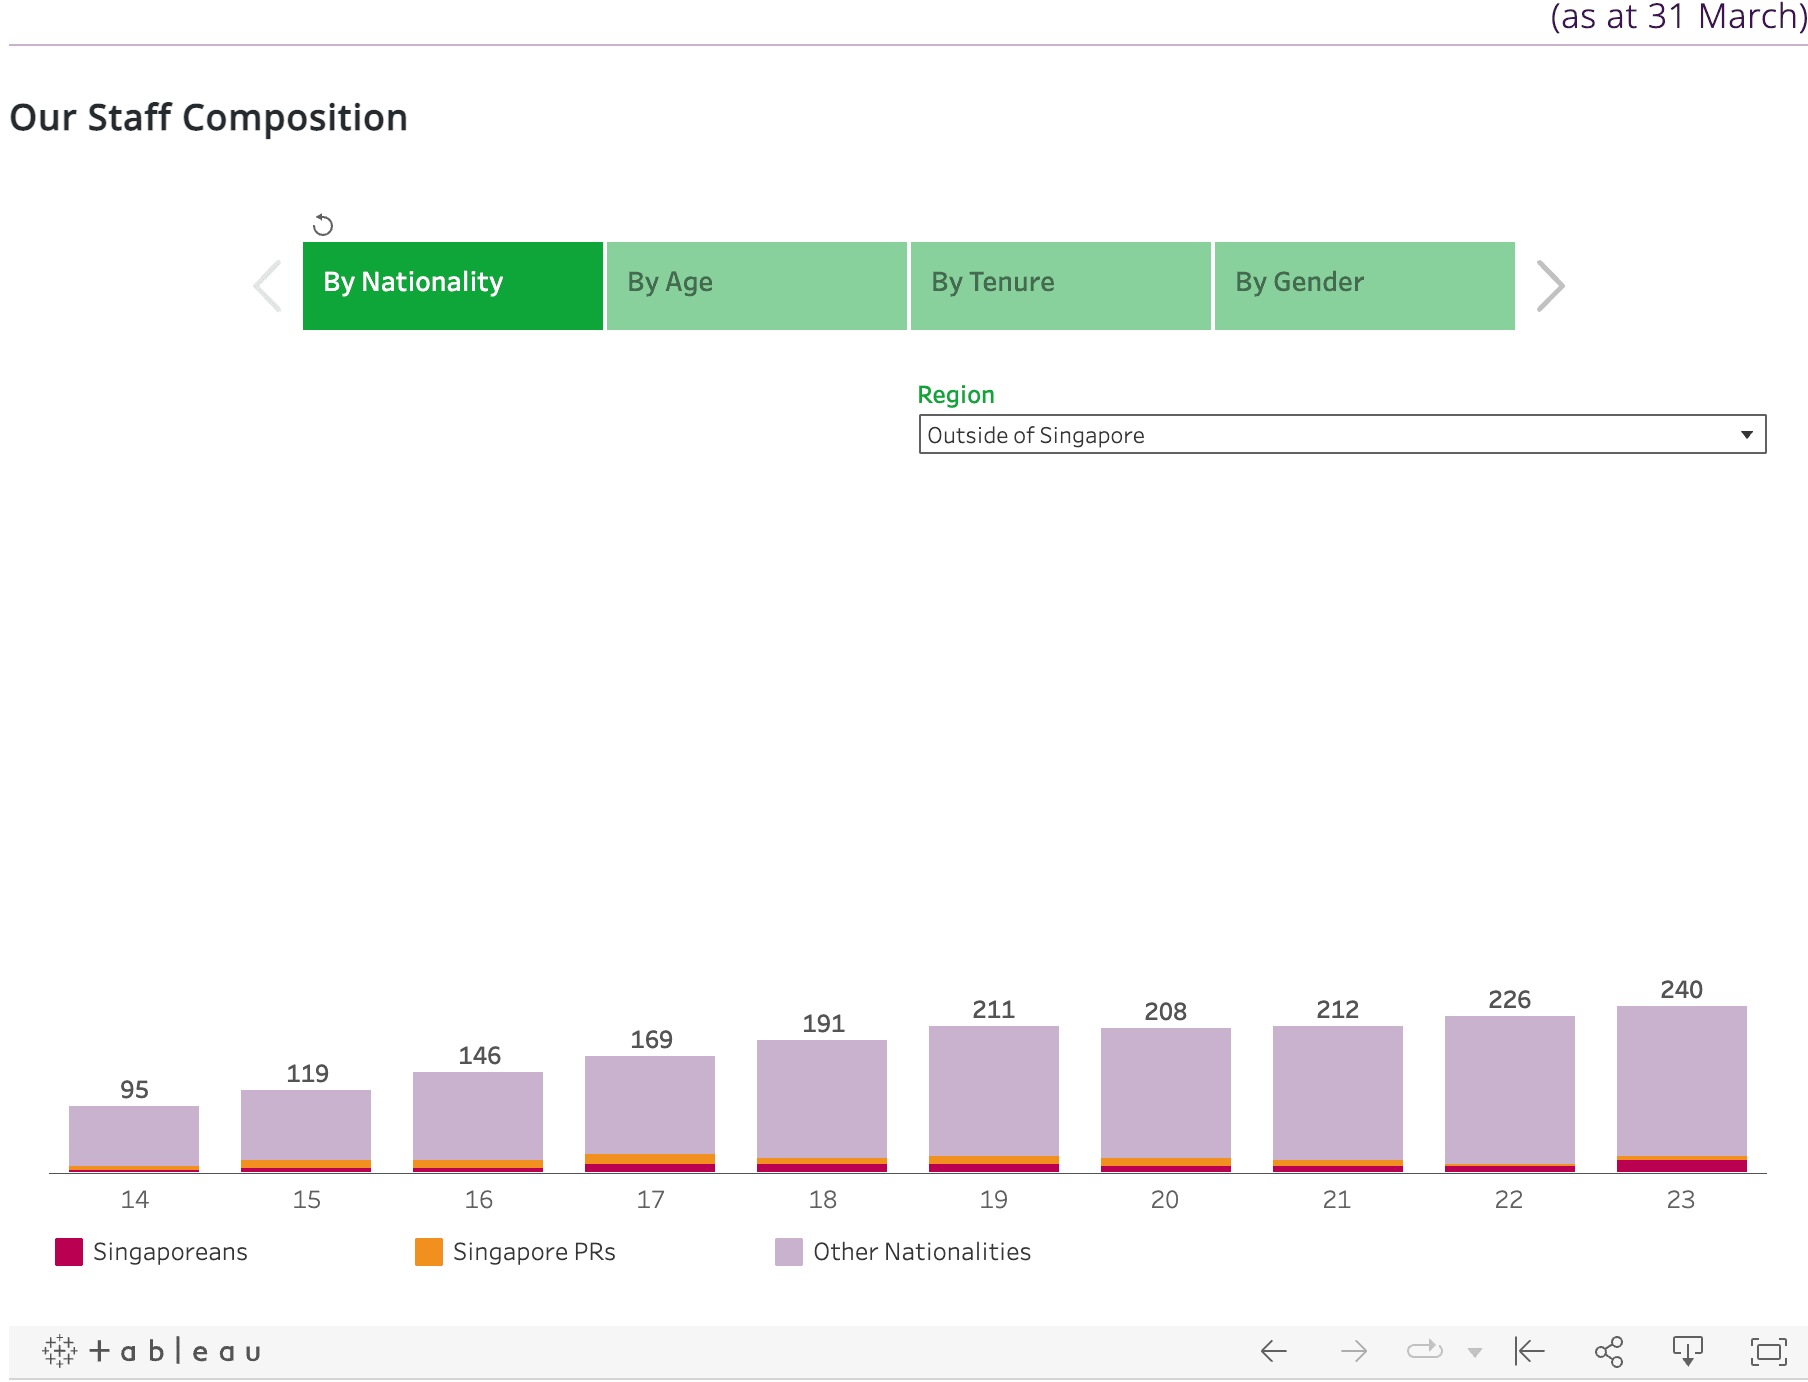The height and width of the screenshot is (1382, 1808).
Task: Select the year 23 bar
Action: [1682, 1089]
